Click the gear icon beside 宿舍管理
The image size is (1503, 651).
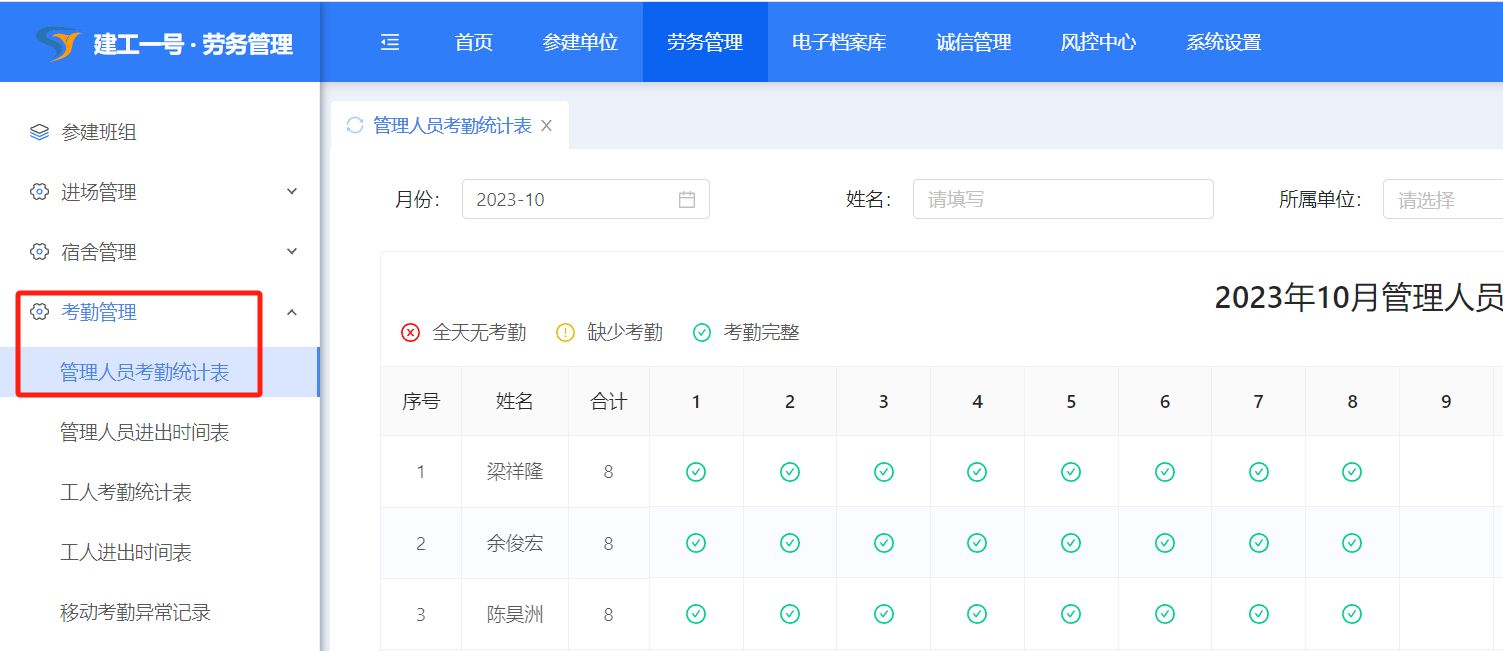click(39, 252)
